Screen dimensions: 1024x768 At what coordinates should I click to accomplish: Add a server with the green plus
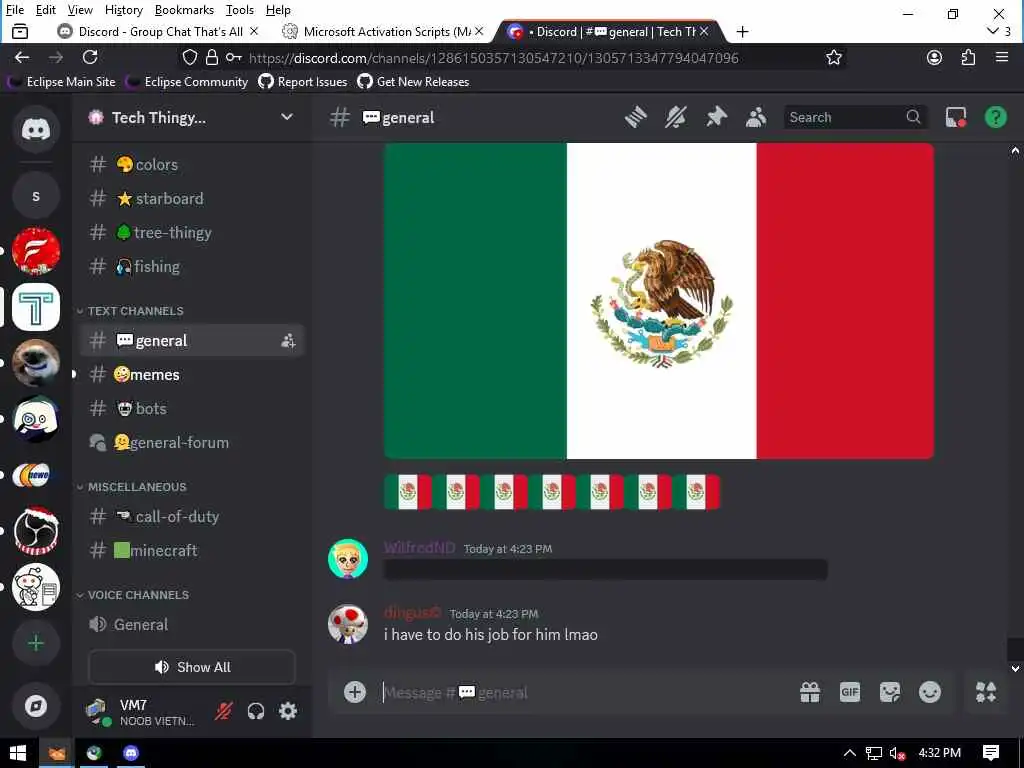pos(35,643)
